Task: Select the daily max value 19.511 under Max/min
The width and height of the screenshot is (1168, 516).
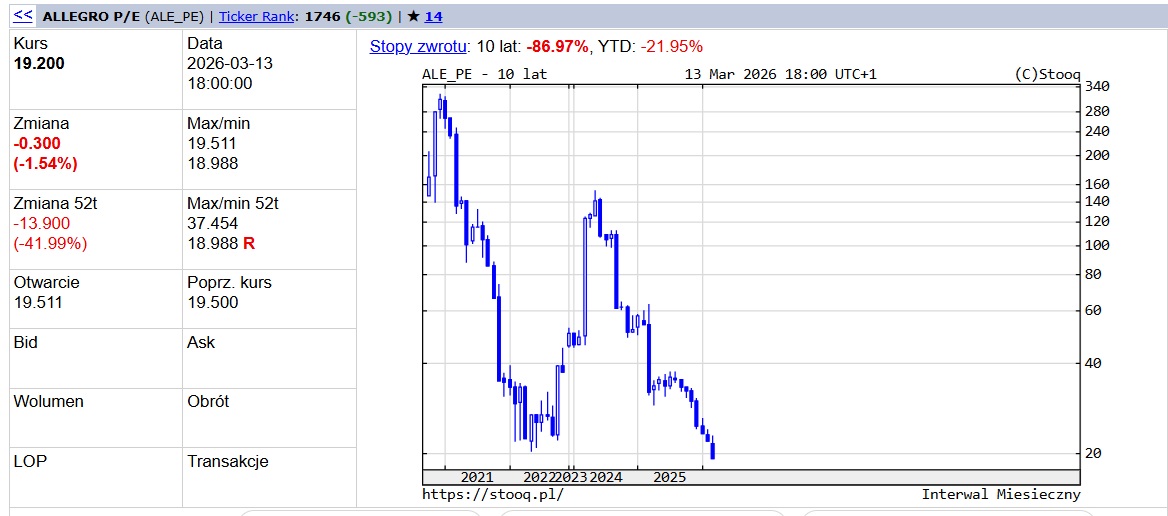Action: tap(212, 144)
